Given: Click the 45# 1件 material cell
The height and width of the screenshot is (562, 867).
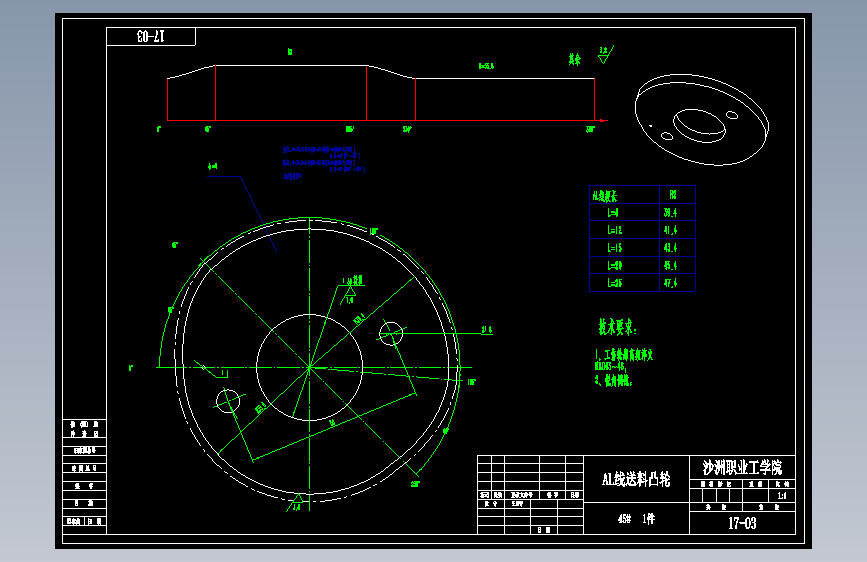Looking at the screenshot, I should tap(636, 519).
